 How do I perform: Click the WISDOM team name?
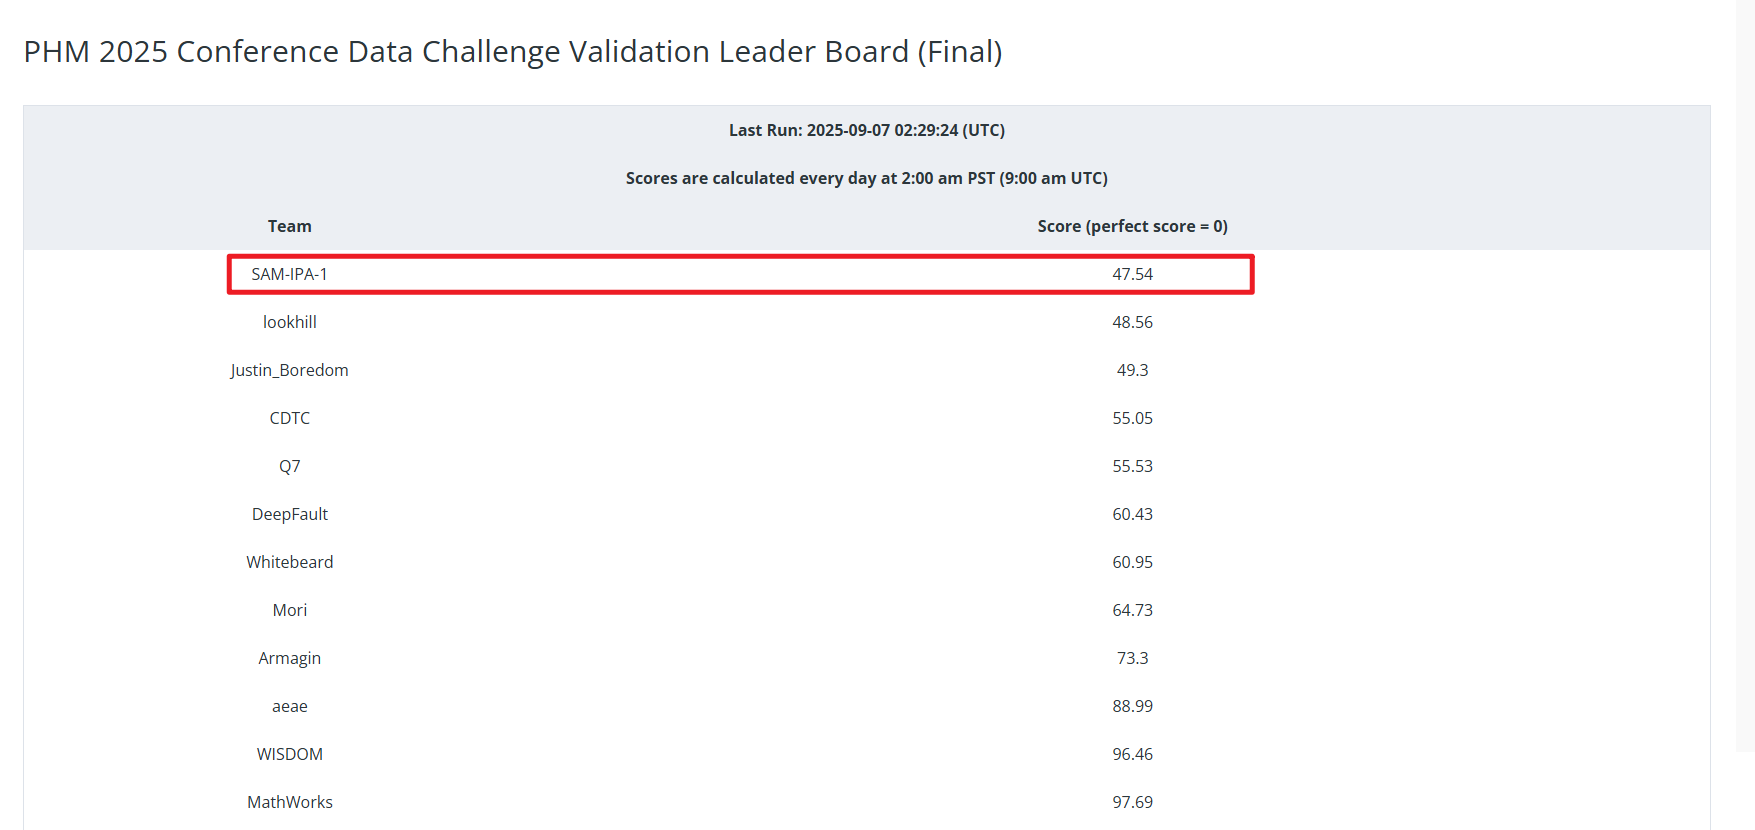point(289,754)
